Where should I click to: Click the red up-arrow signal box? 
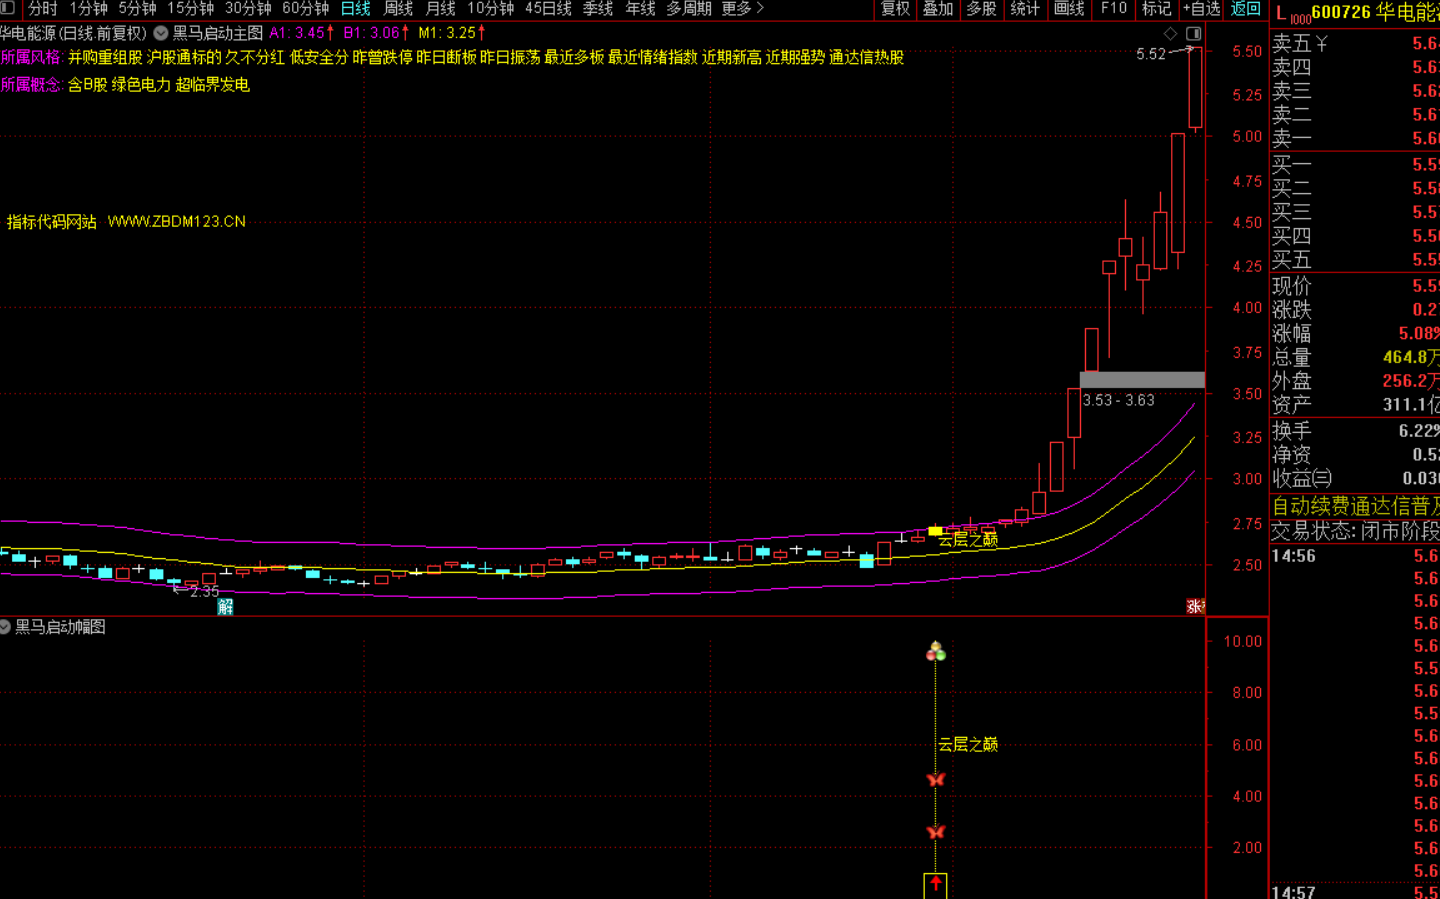click(x=935, y=885)
